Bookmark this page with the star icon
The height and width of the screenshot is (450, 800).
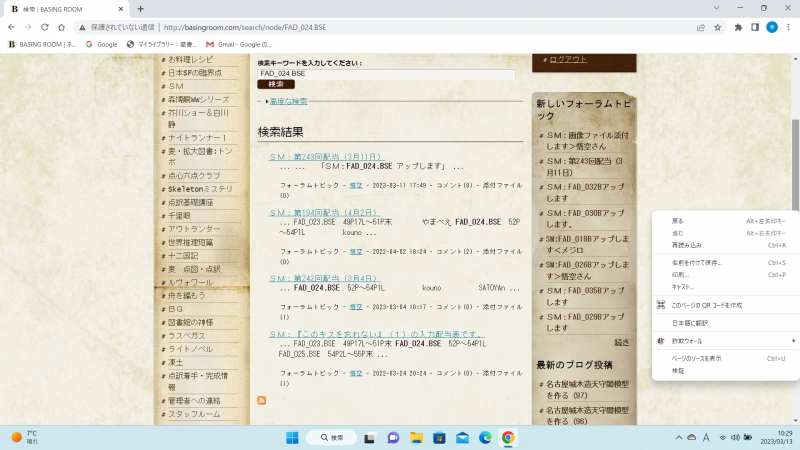(x=718, y=27)
